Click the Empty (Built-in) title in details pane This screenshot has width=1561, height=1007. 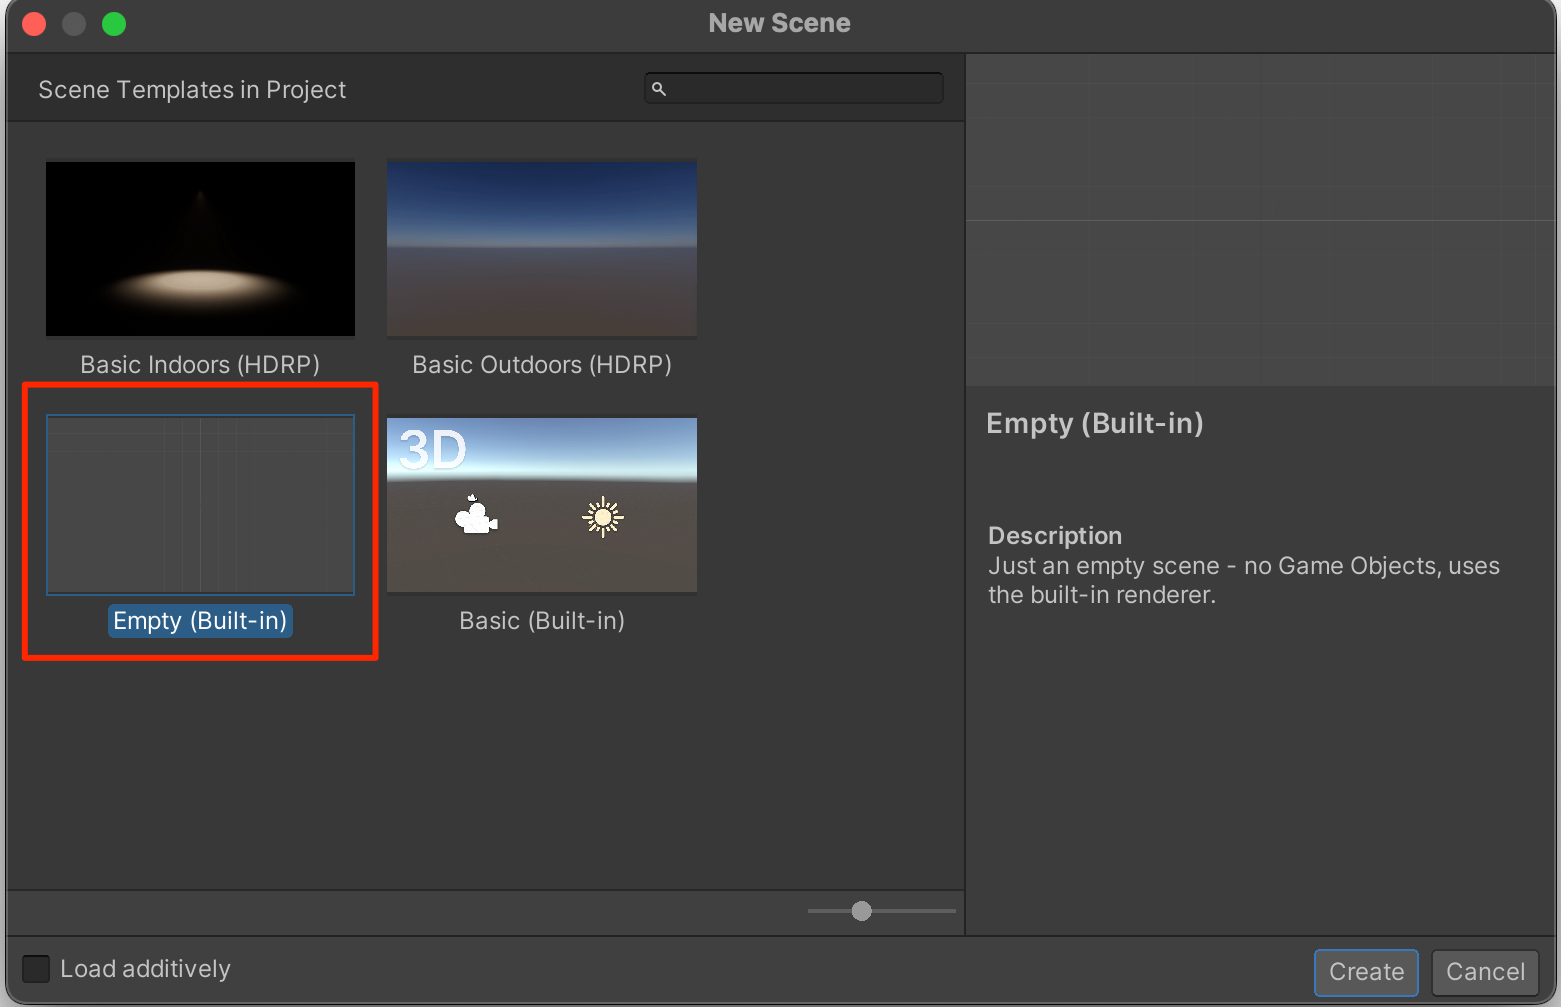pyautogui.click(x=1095, y=423)
